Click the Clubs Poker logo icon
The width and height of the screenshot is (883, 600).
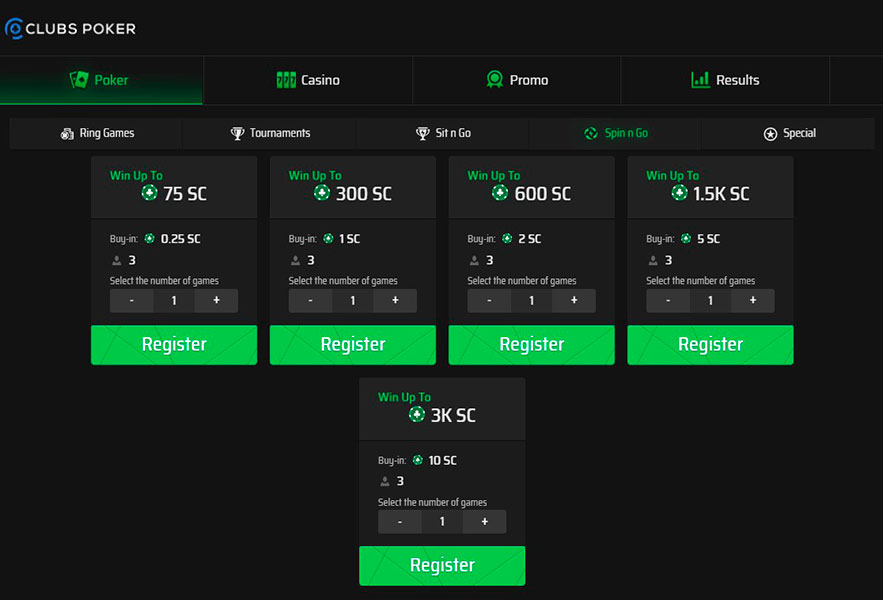[14, 29]
